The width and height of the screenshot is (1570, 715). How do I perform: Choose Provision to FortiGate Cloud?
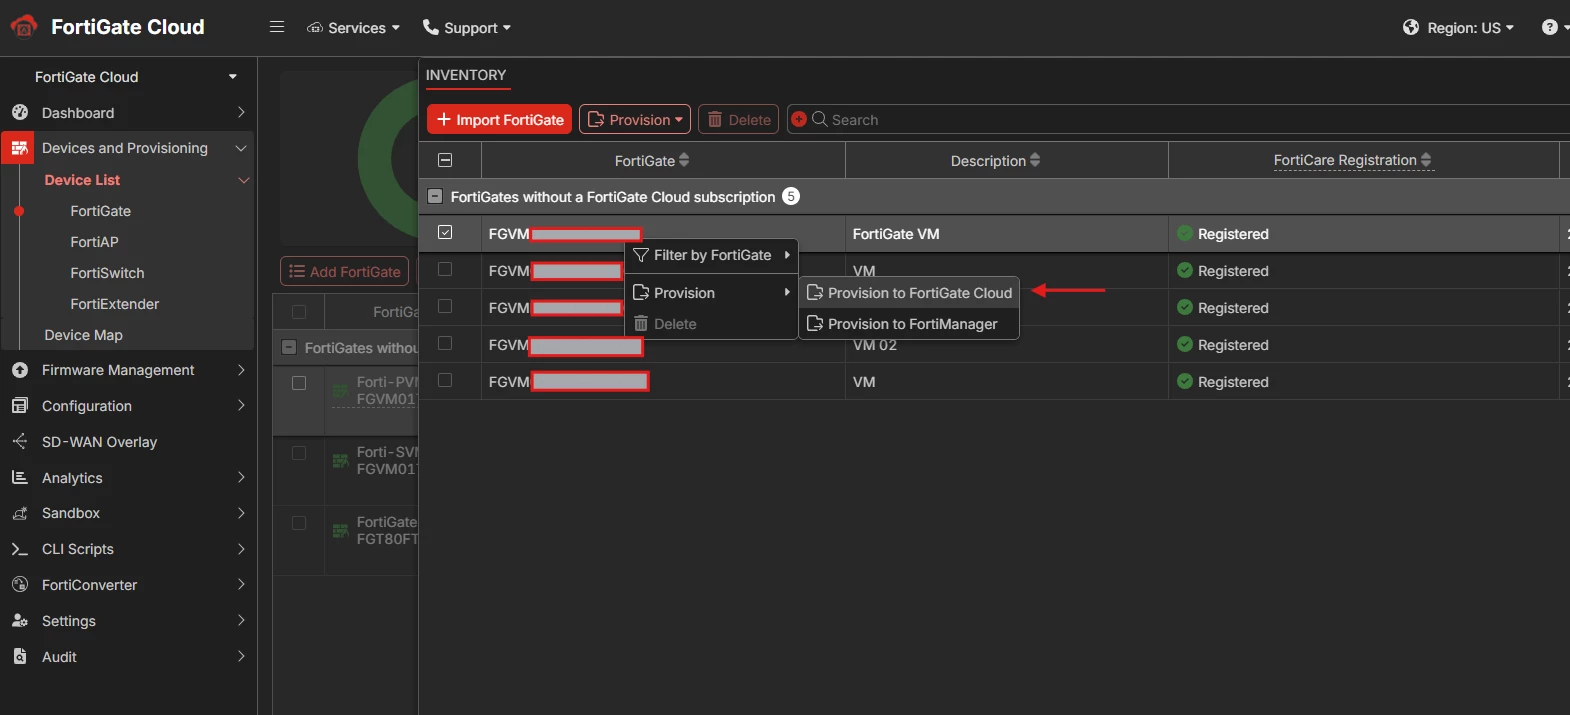909,292
